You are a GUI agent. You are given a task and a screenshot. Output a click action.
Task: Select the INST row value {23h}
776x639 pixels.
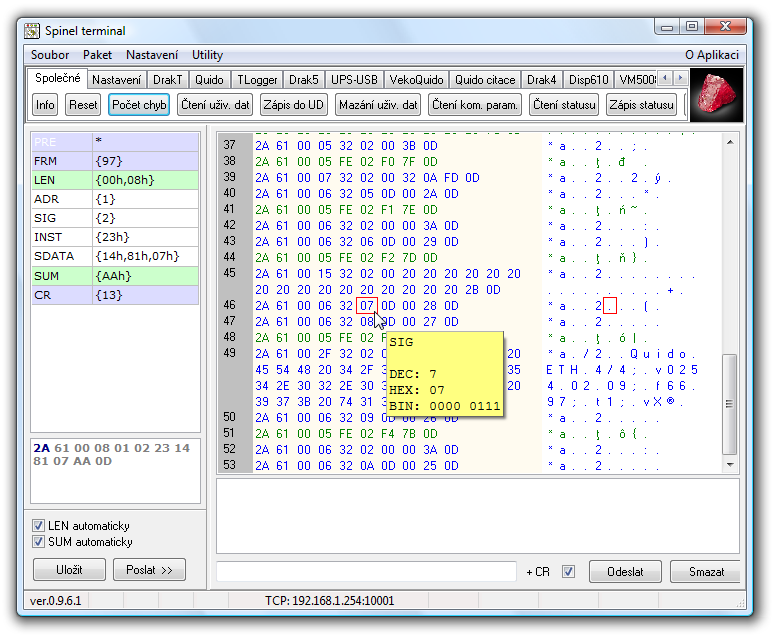[x=146, y=237]
